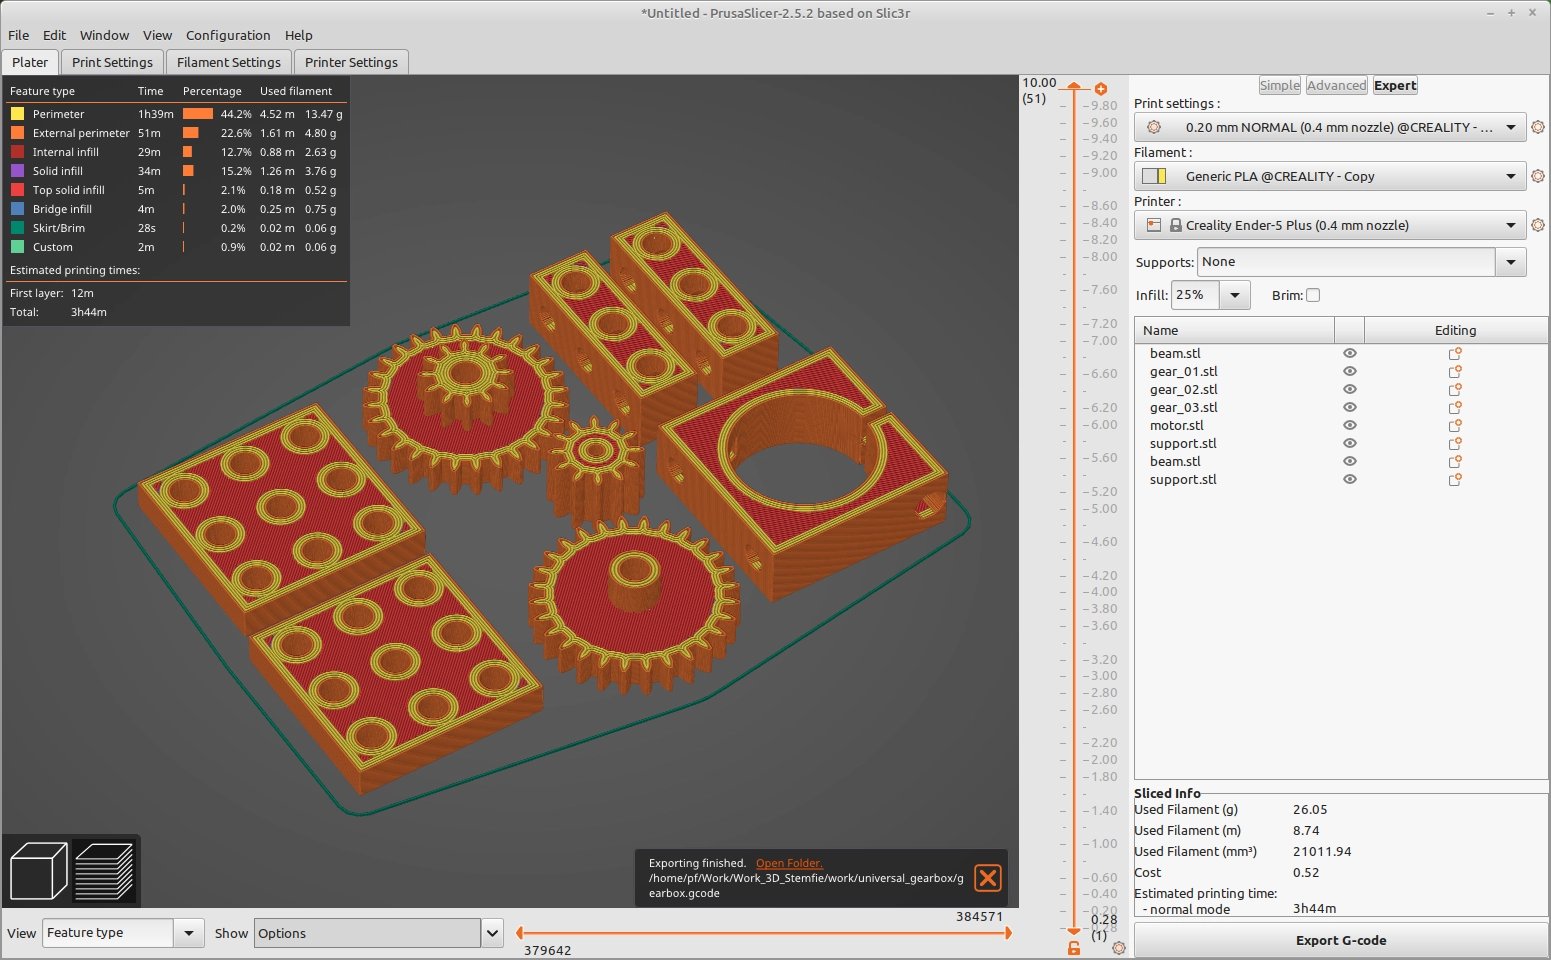Image resolution: width=1551 pixels, height=960 pixels.
Task: Click the lock icon below layer slider
Action: coord(1074,948)
